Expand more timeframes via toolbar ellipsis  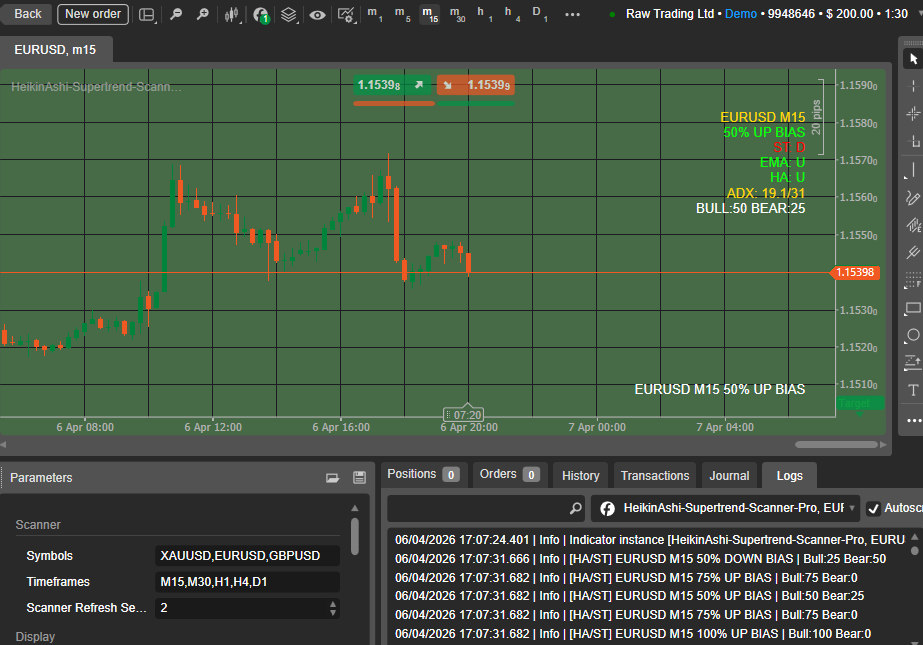click(x=572, y=14)
